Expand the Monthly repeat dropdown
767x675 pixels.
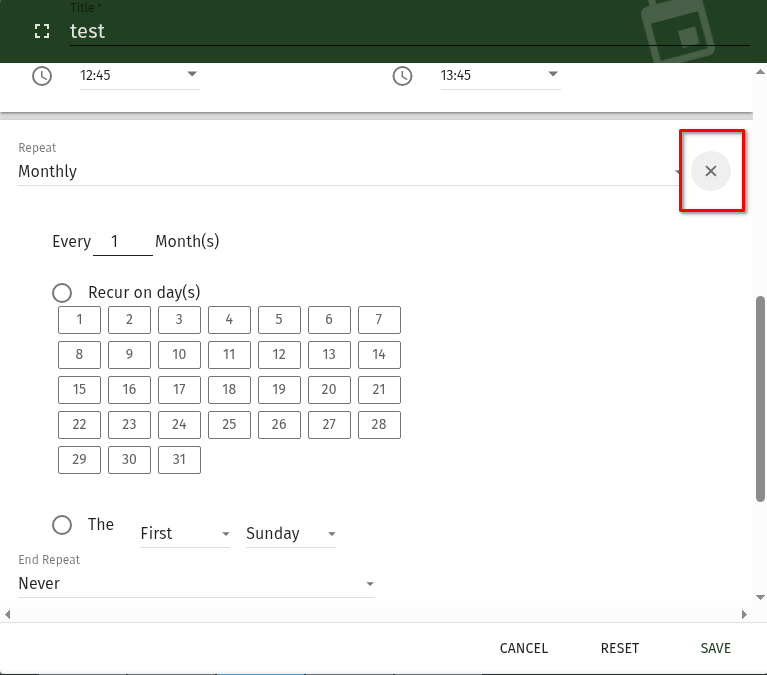point(348,172)
